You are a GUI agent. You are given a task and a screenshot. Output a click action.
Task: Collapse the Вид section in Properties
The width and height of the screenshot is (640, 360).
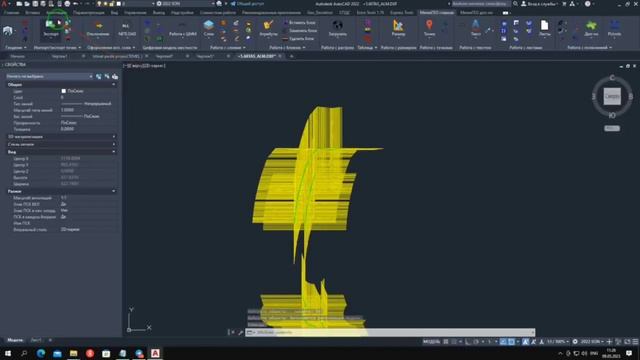pos(113,152)
